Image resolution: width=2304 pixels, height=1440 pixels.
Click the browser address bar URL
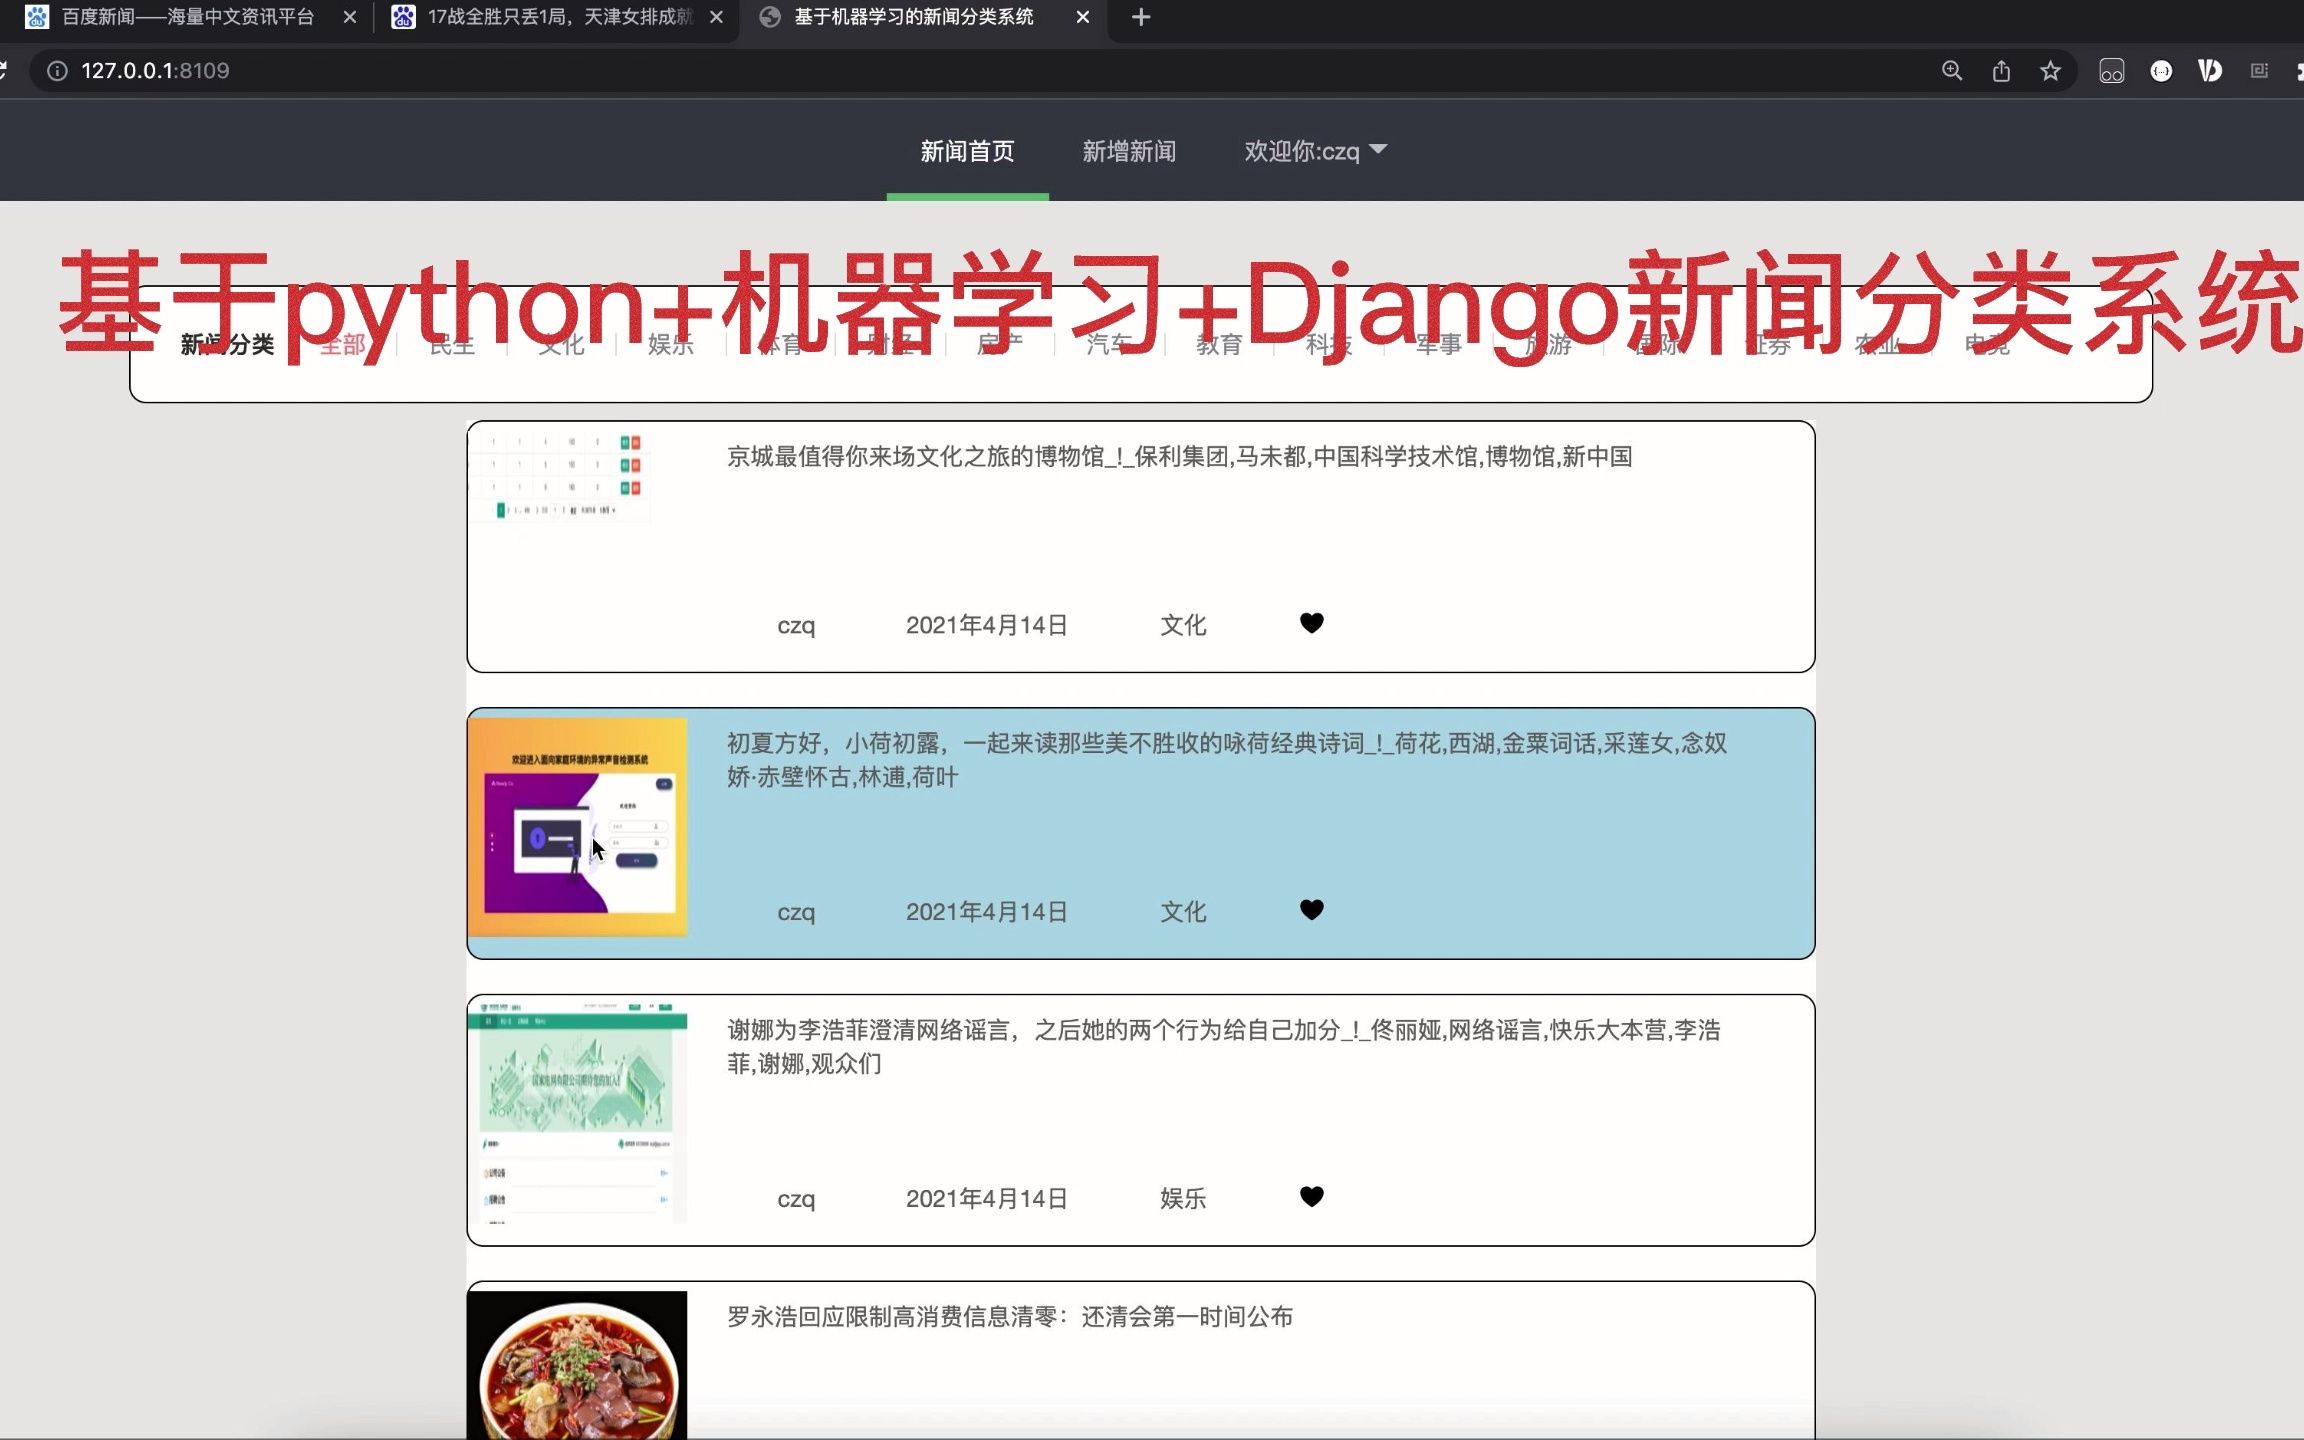pyautogui.click(x=155, y=71)
